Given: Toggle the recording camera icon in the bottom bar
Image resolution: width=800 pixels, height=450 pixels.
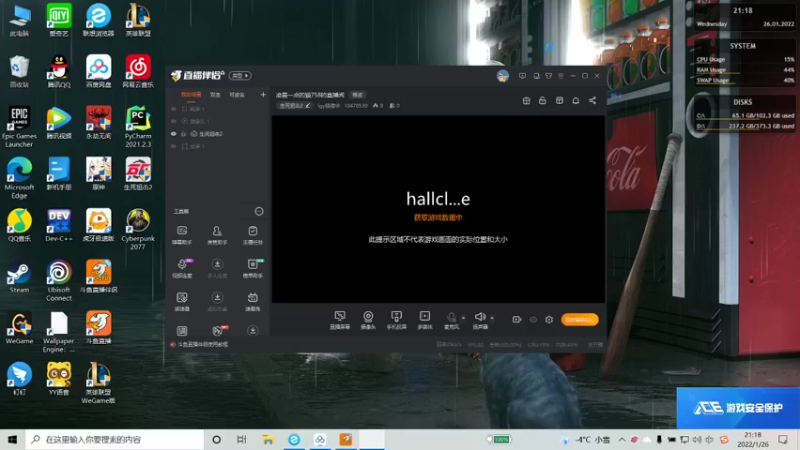Looking at the screenshot, I should pos(516,319).
